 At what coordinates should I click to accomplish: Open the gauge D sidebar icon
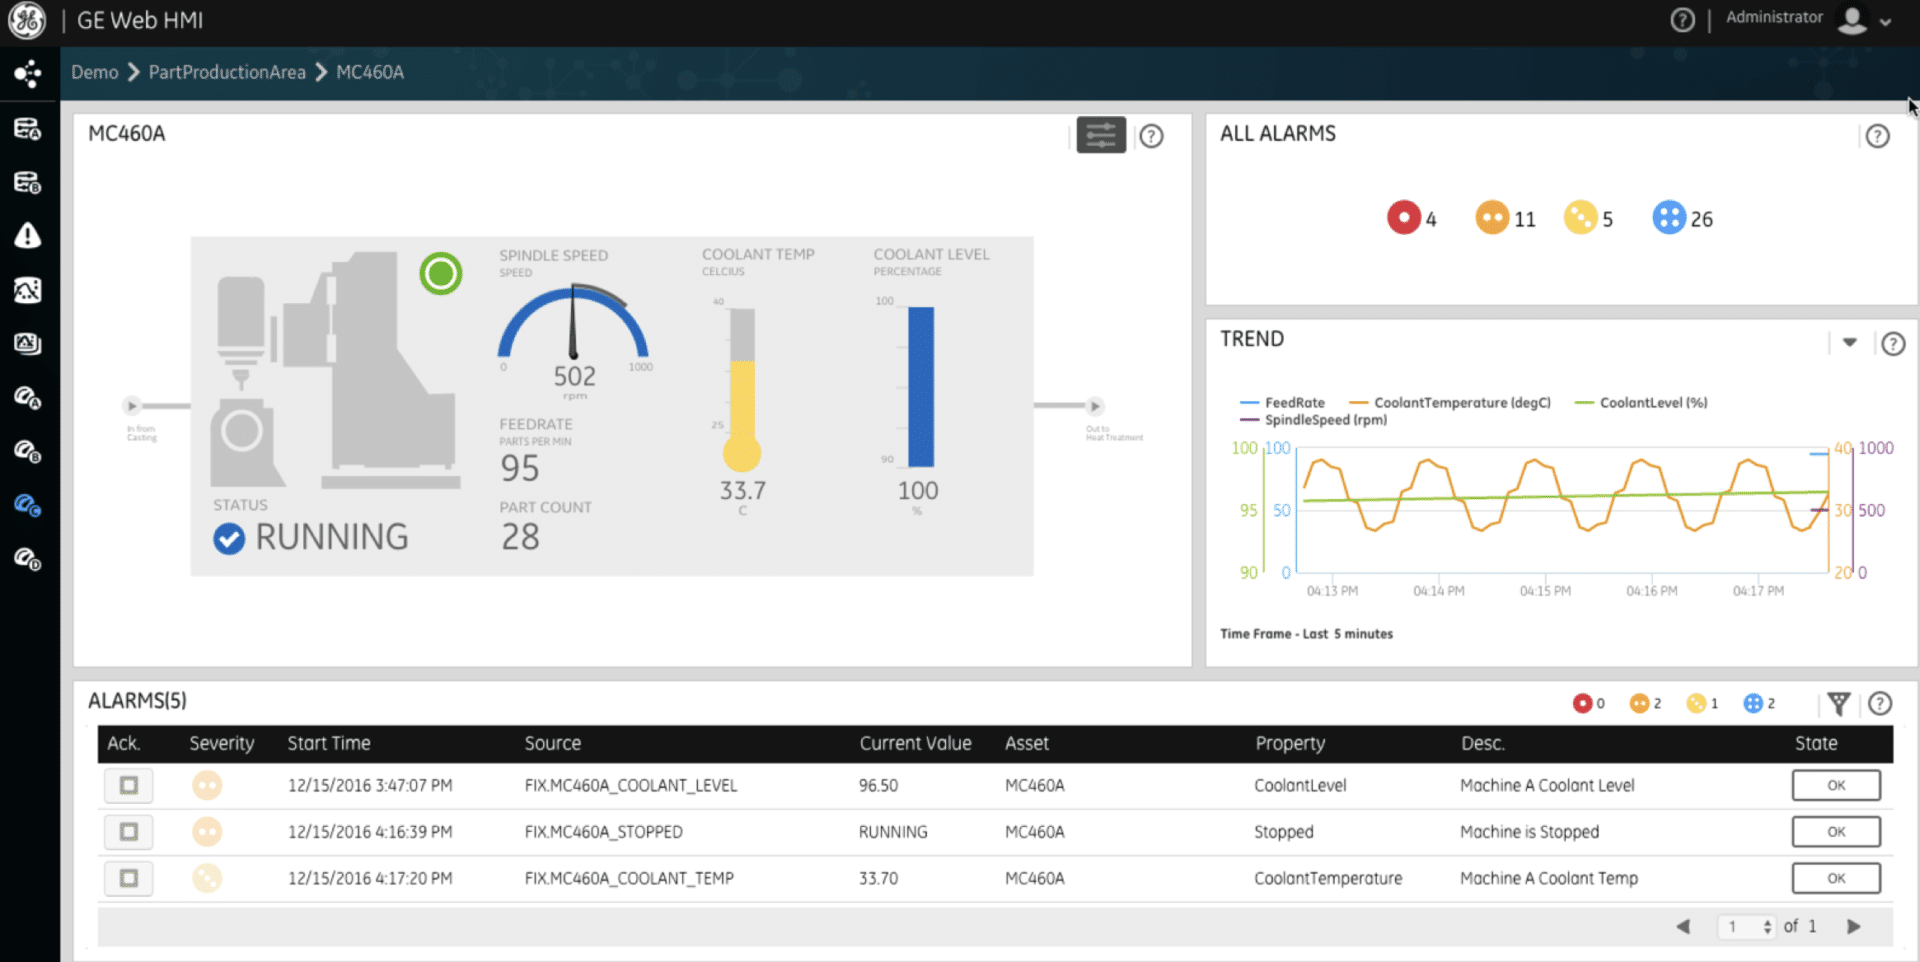28,559
